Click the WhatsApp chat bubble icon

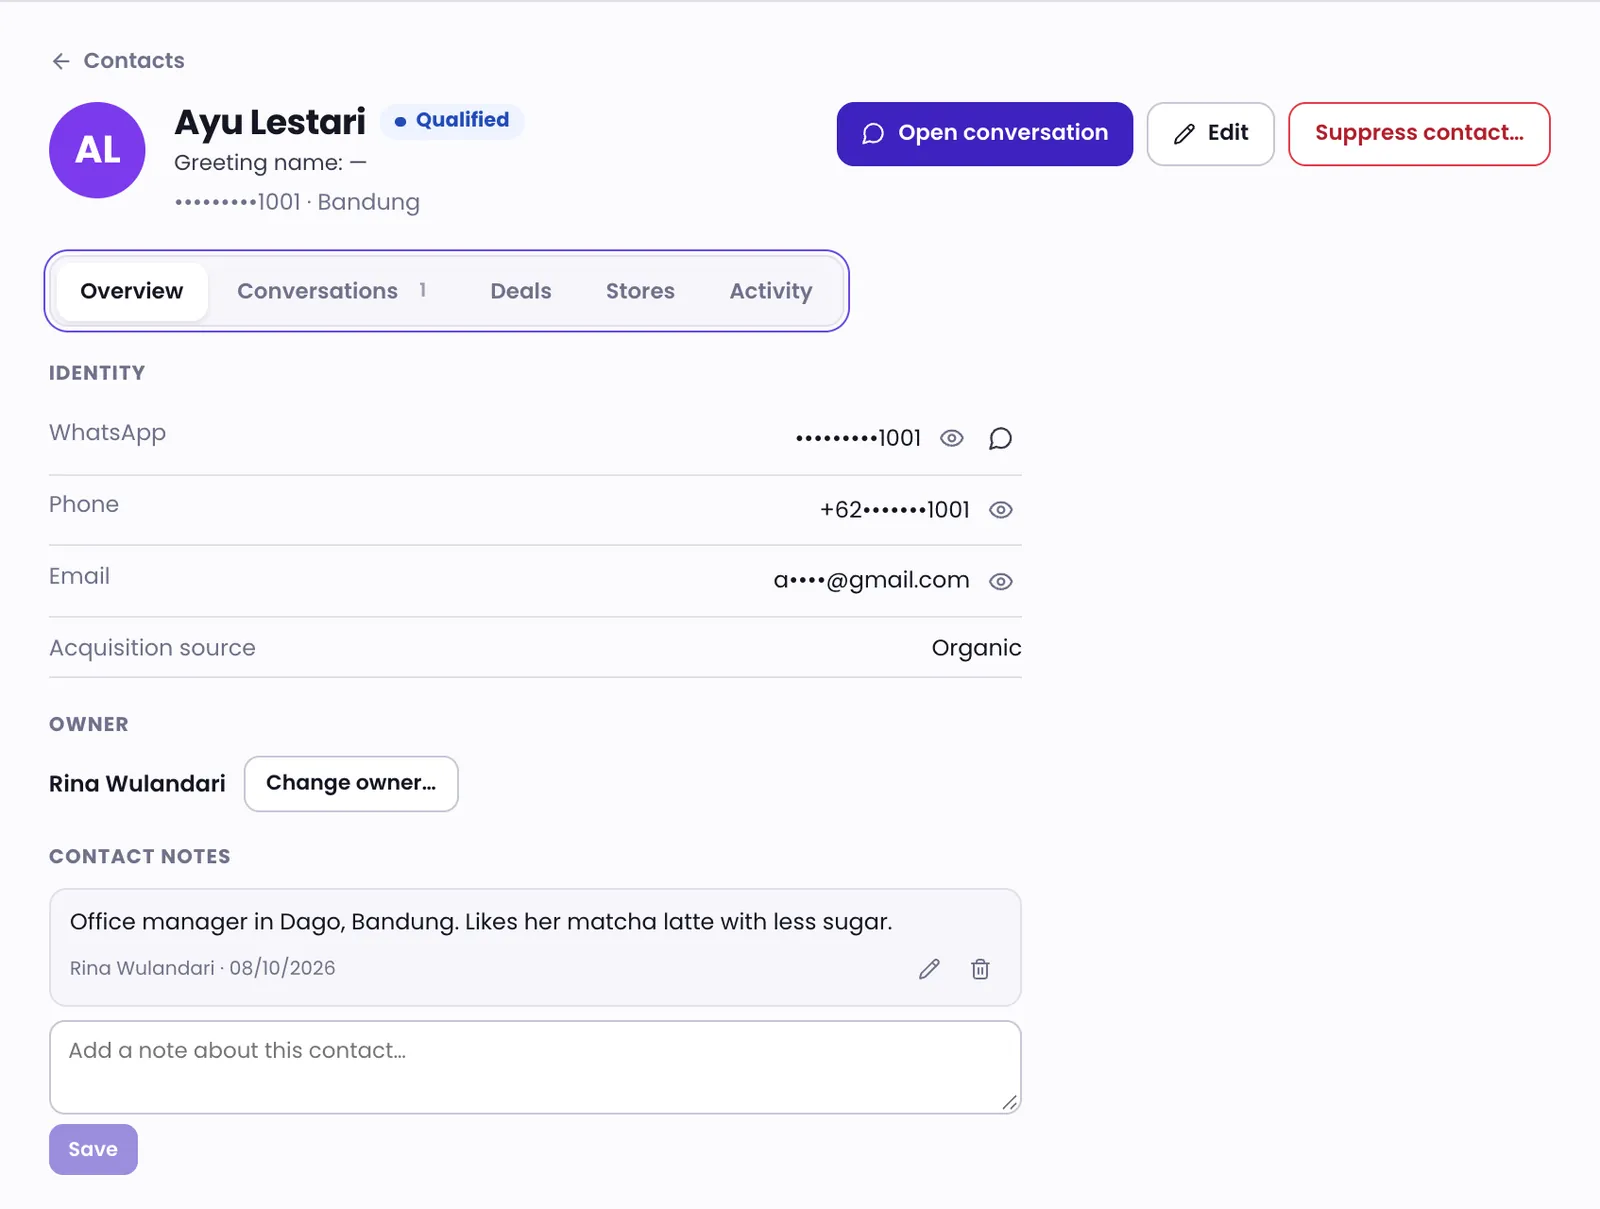pyautogui.click(x=1000, y=438)
